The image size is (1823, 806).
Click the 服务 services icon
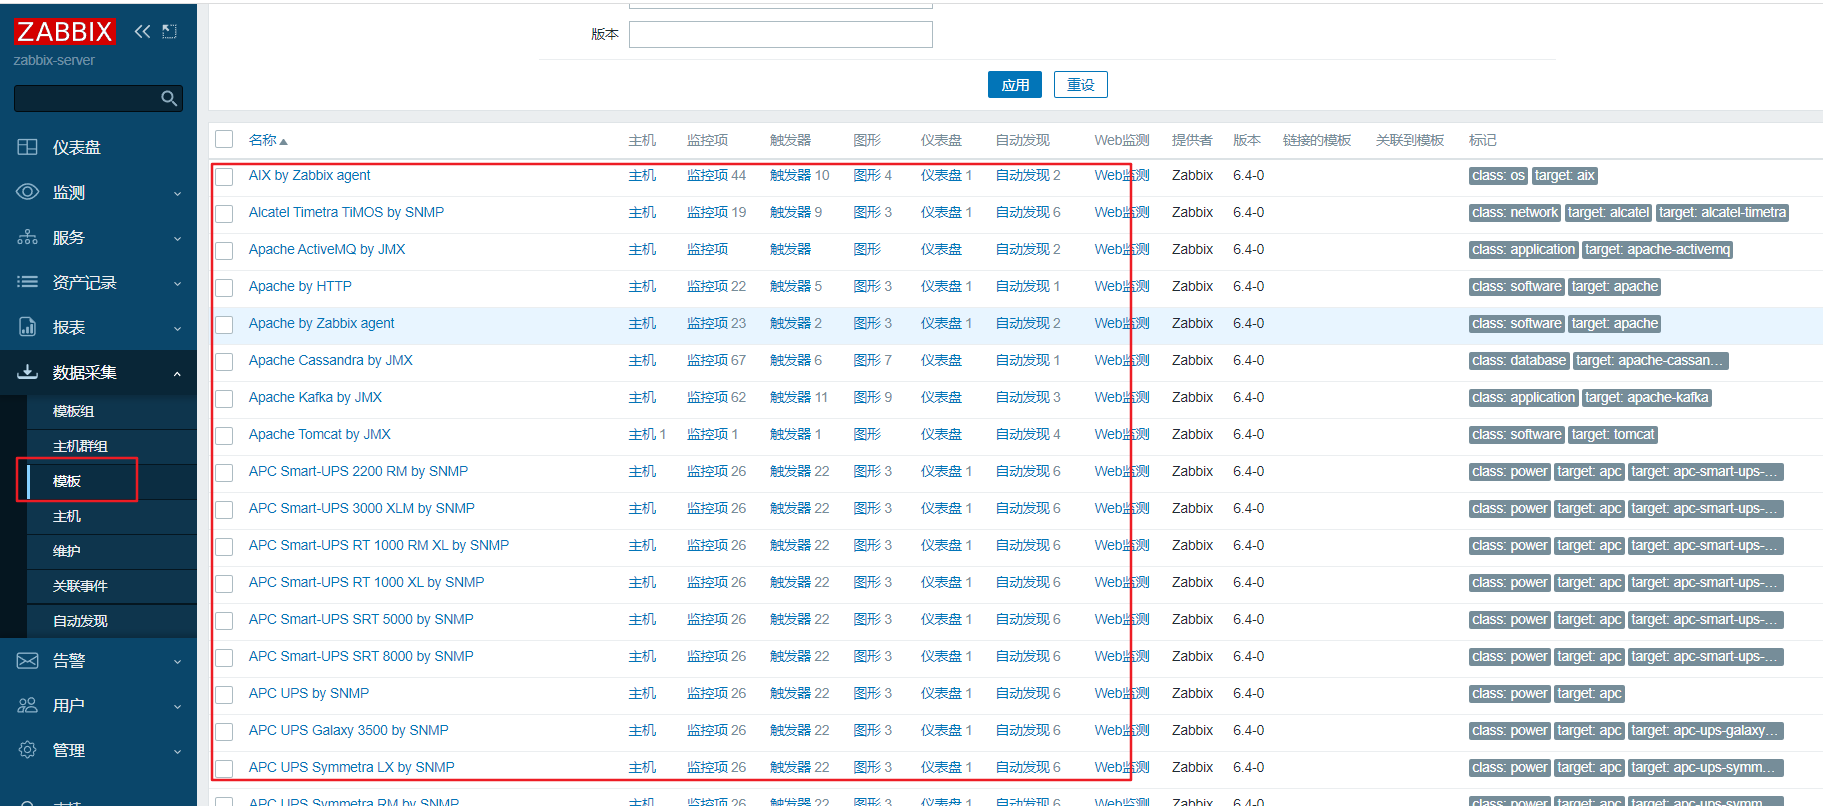(x=28, y=237)
